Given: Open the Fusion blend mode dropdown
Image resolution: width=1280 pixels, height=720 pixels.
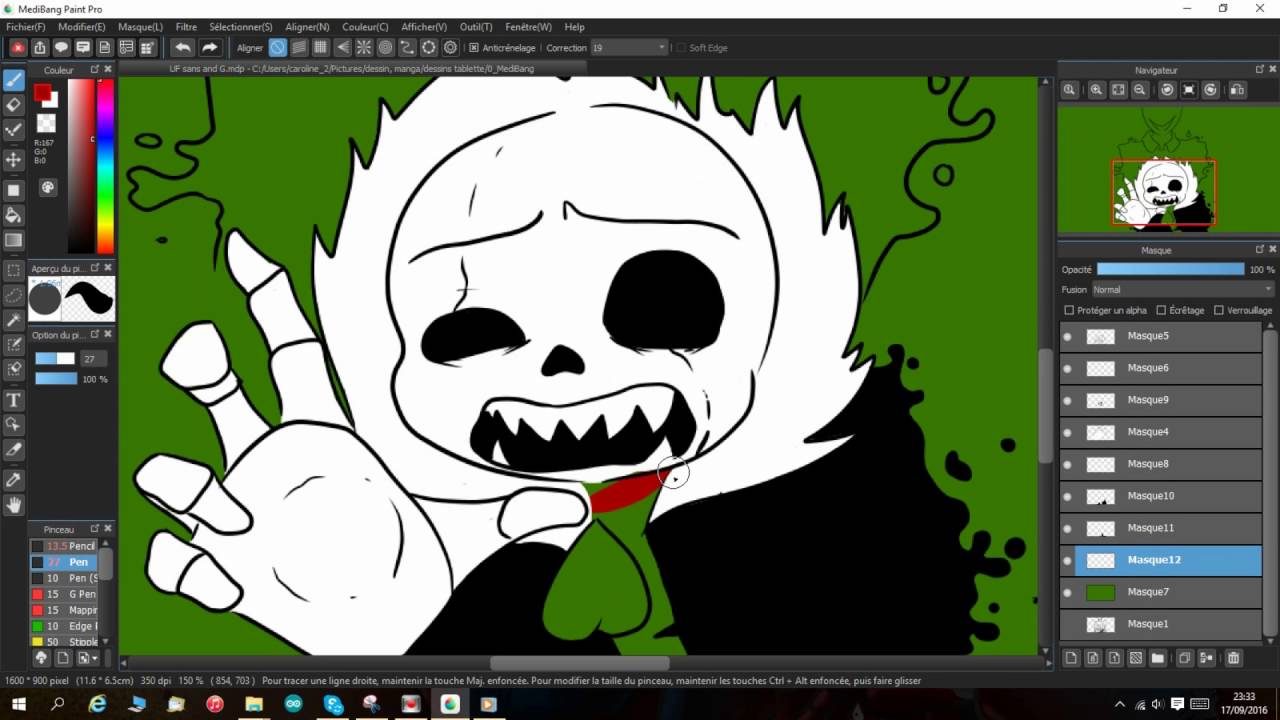Looking at the screenshot, I should coord(1182,290).
